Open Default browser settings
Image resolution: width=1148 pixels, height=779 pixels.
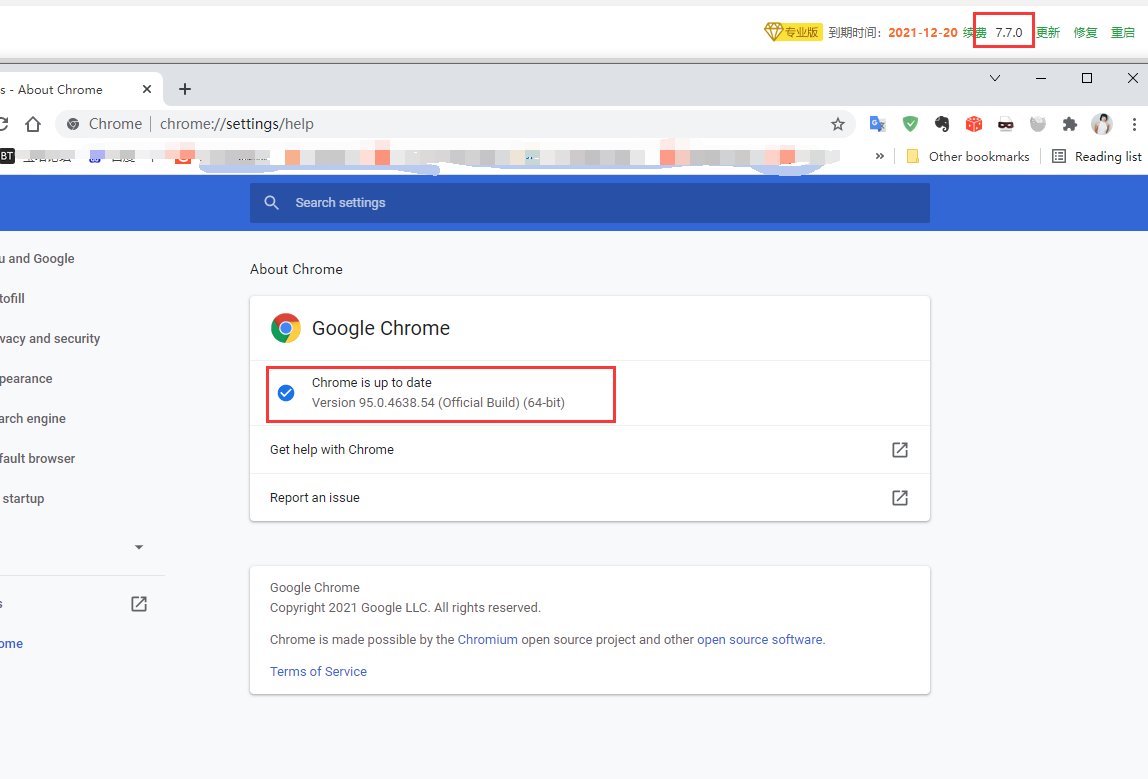(x=37, y=459)
